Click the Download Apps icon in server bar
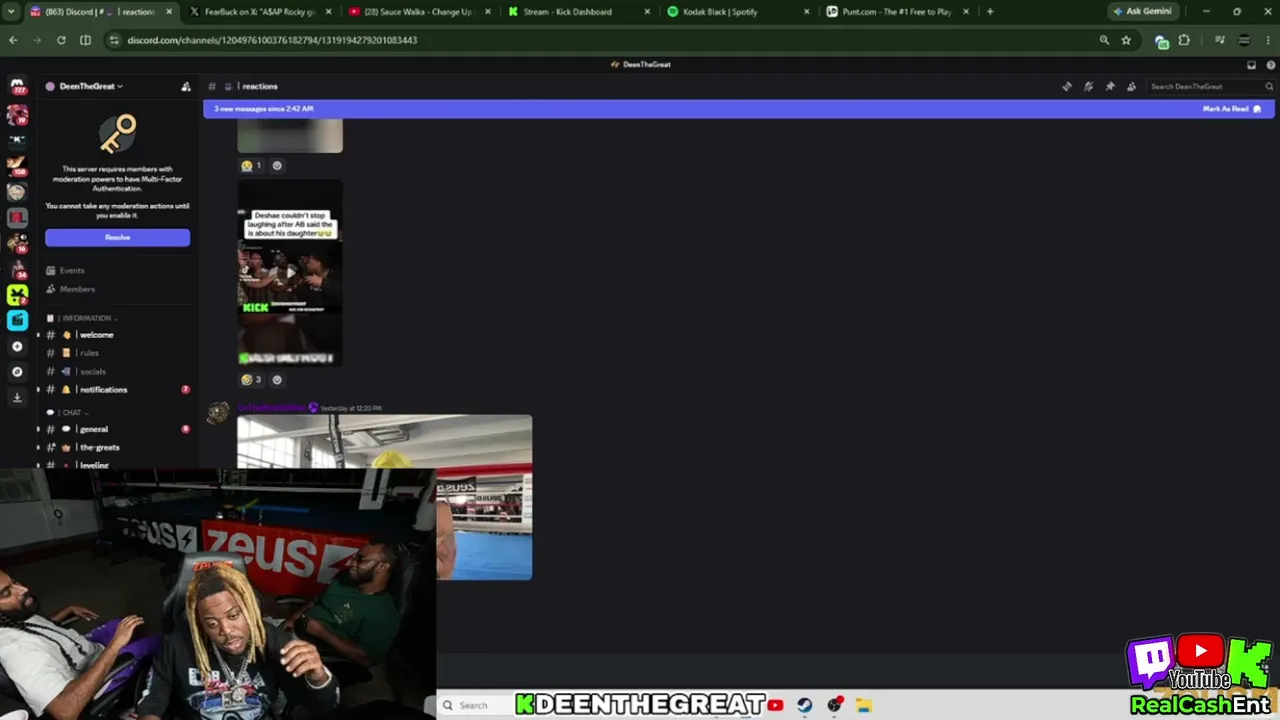This screenshot has height=720, width=1280. tap(17, 397)
